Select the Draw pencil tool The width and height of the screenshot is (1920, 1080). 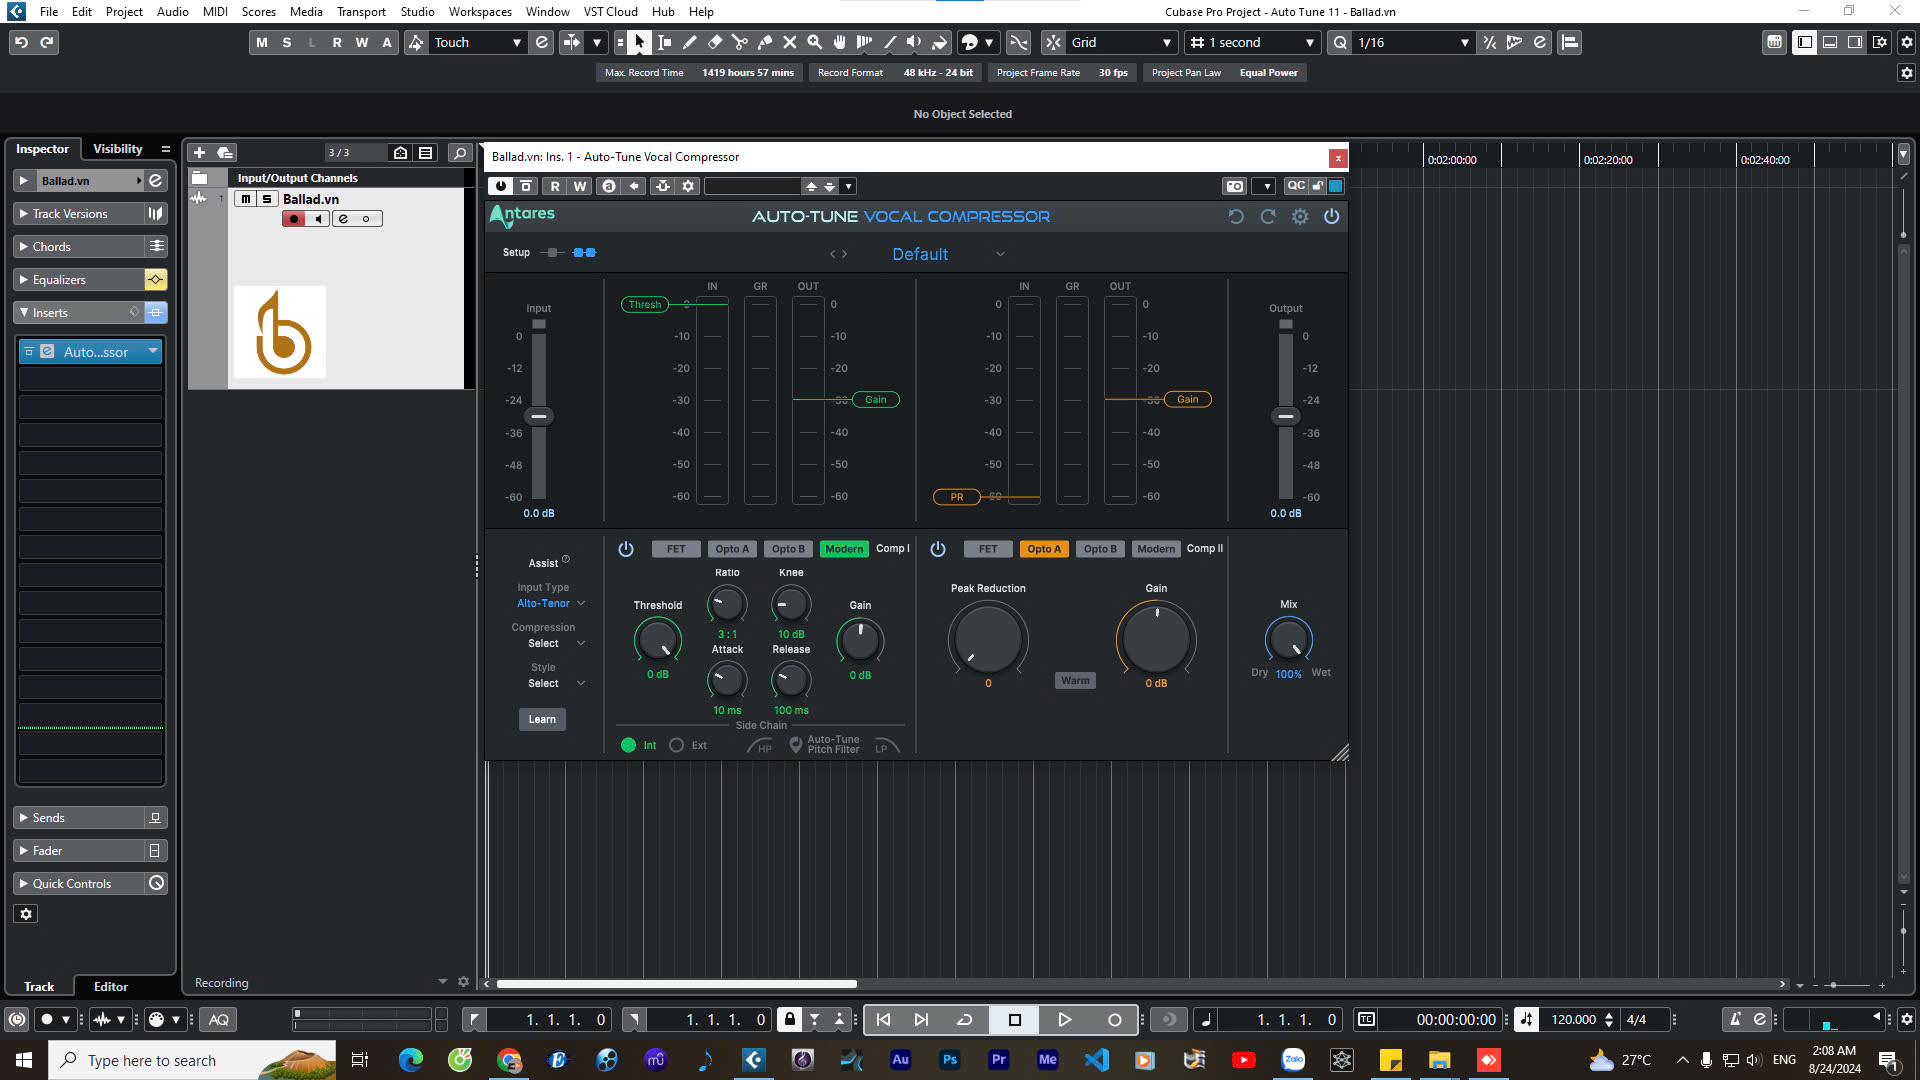pos(689,42)
